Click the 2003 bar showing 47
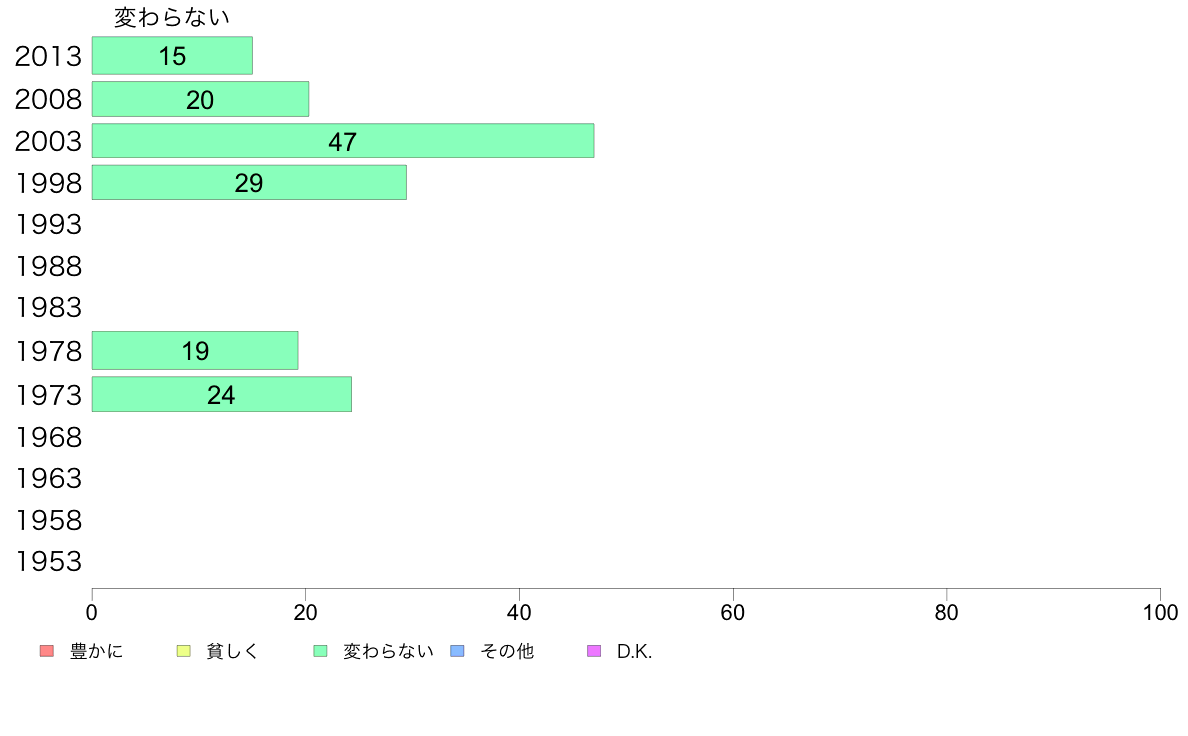The width and height of the screenshot is (1188, 736). pos(342,141)
